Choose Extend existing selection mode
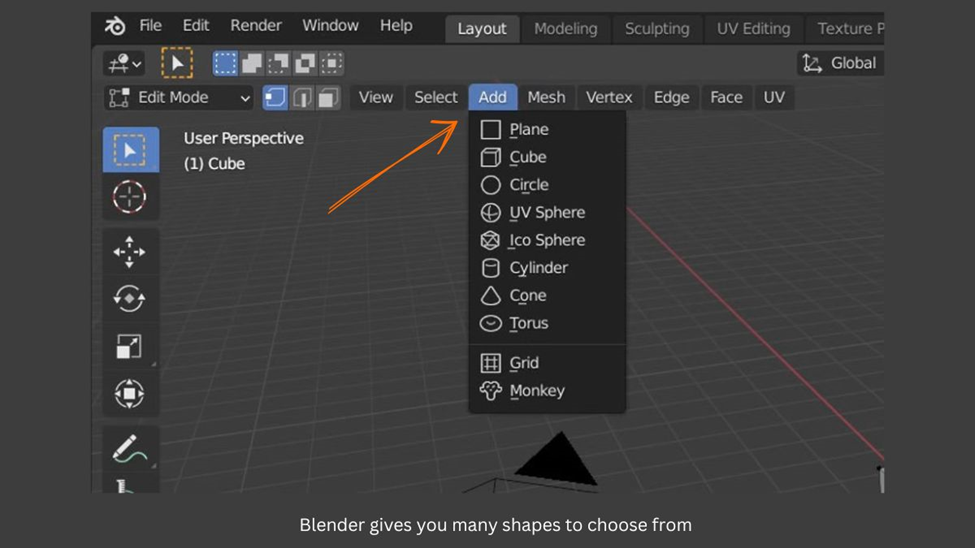975x548 pixels. pyautogui.click(x=252, y=63)
